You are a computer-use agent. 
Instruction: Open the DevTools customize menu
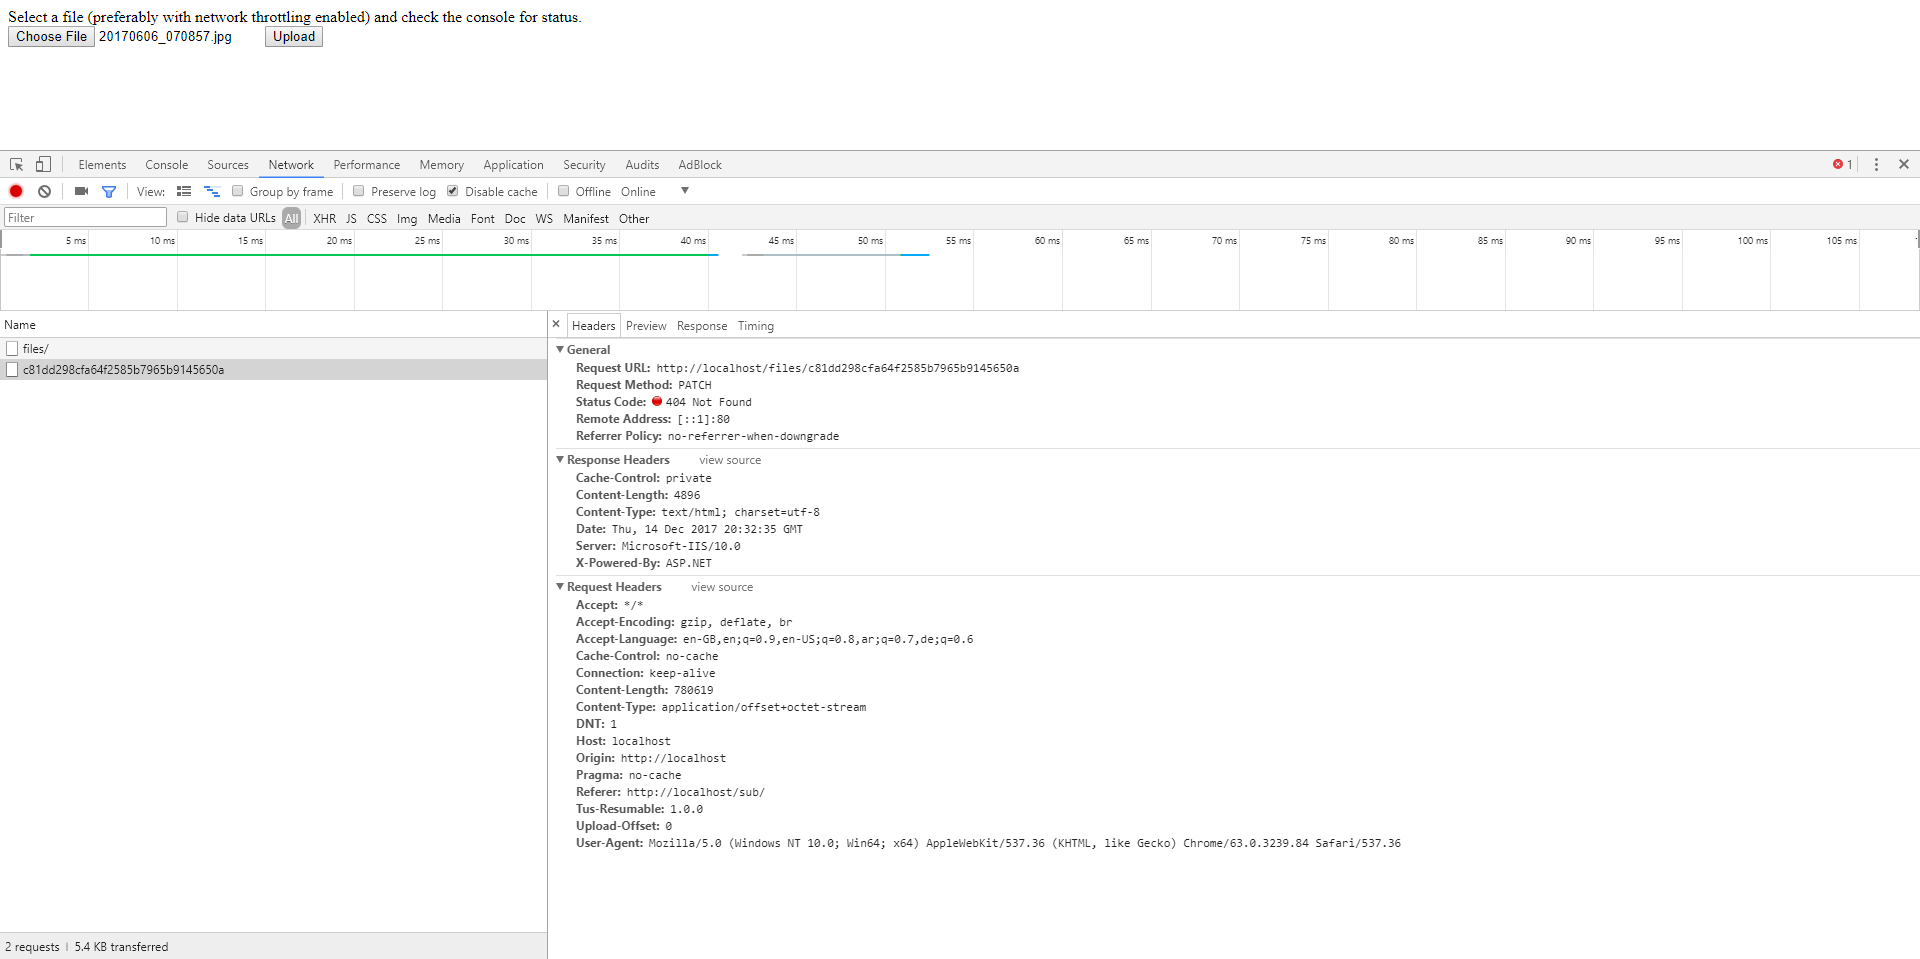(1878, 164)
